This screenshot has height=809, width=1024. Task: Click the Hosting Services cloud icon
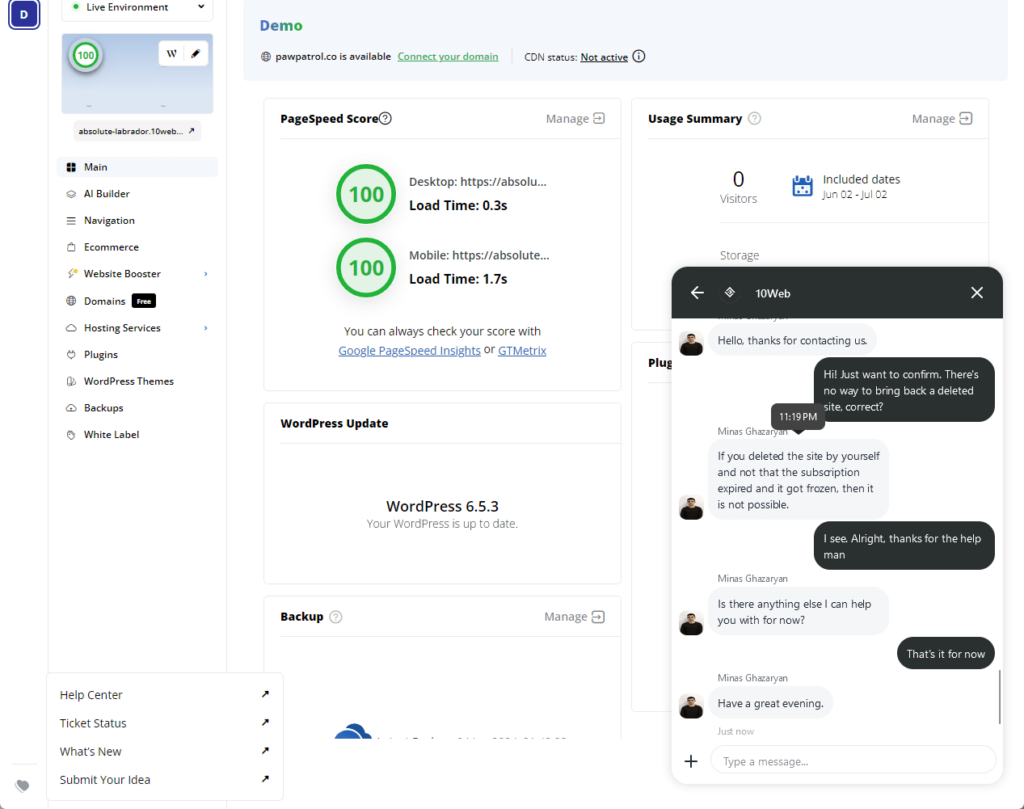pos(71,328)
